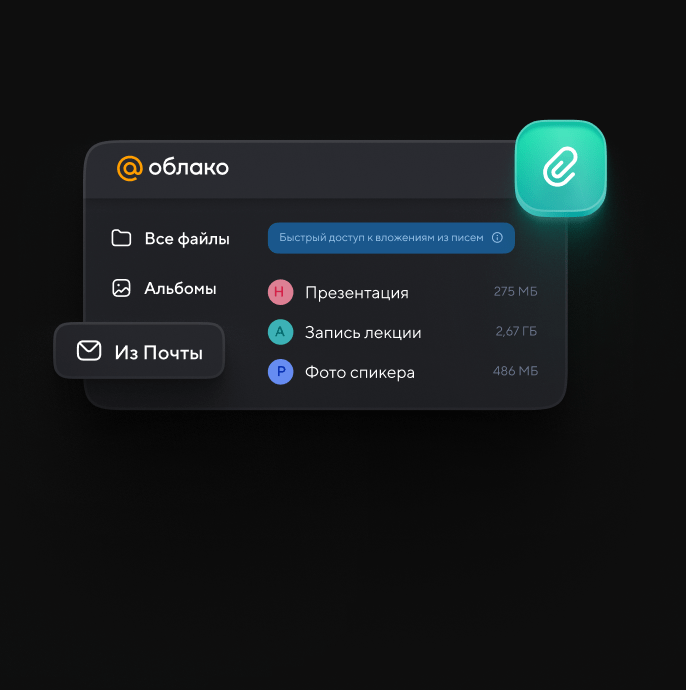Click the orange @ logo icon
This screenshot has width=686, height=690.
[129, 168]
